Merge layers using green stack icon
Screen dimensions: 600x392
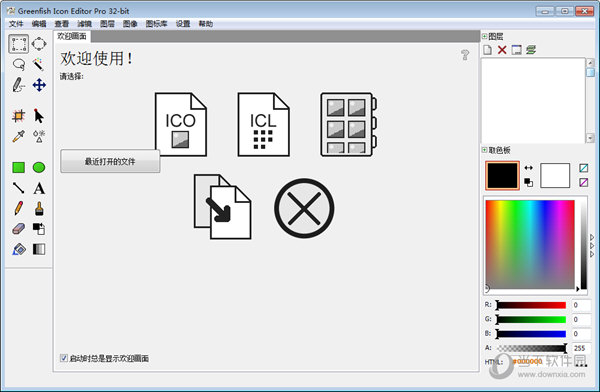pyautogui.click(x=531, y=50)
